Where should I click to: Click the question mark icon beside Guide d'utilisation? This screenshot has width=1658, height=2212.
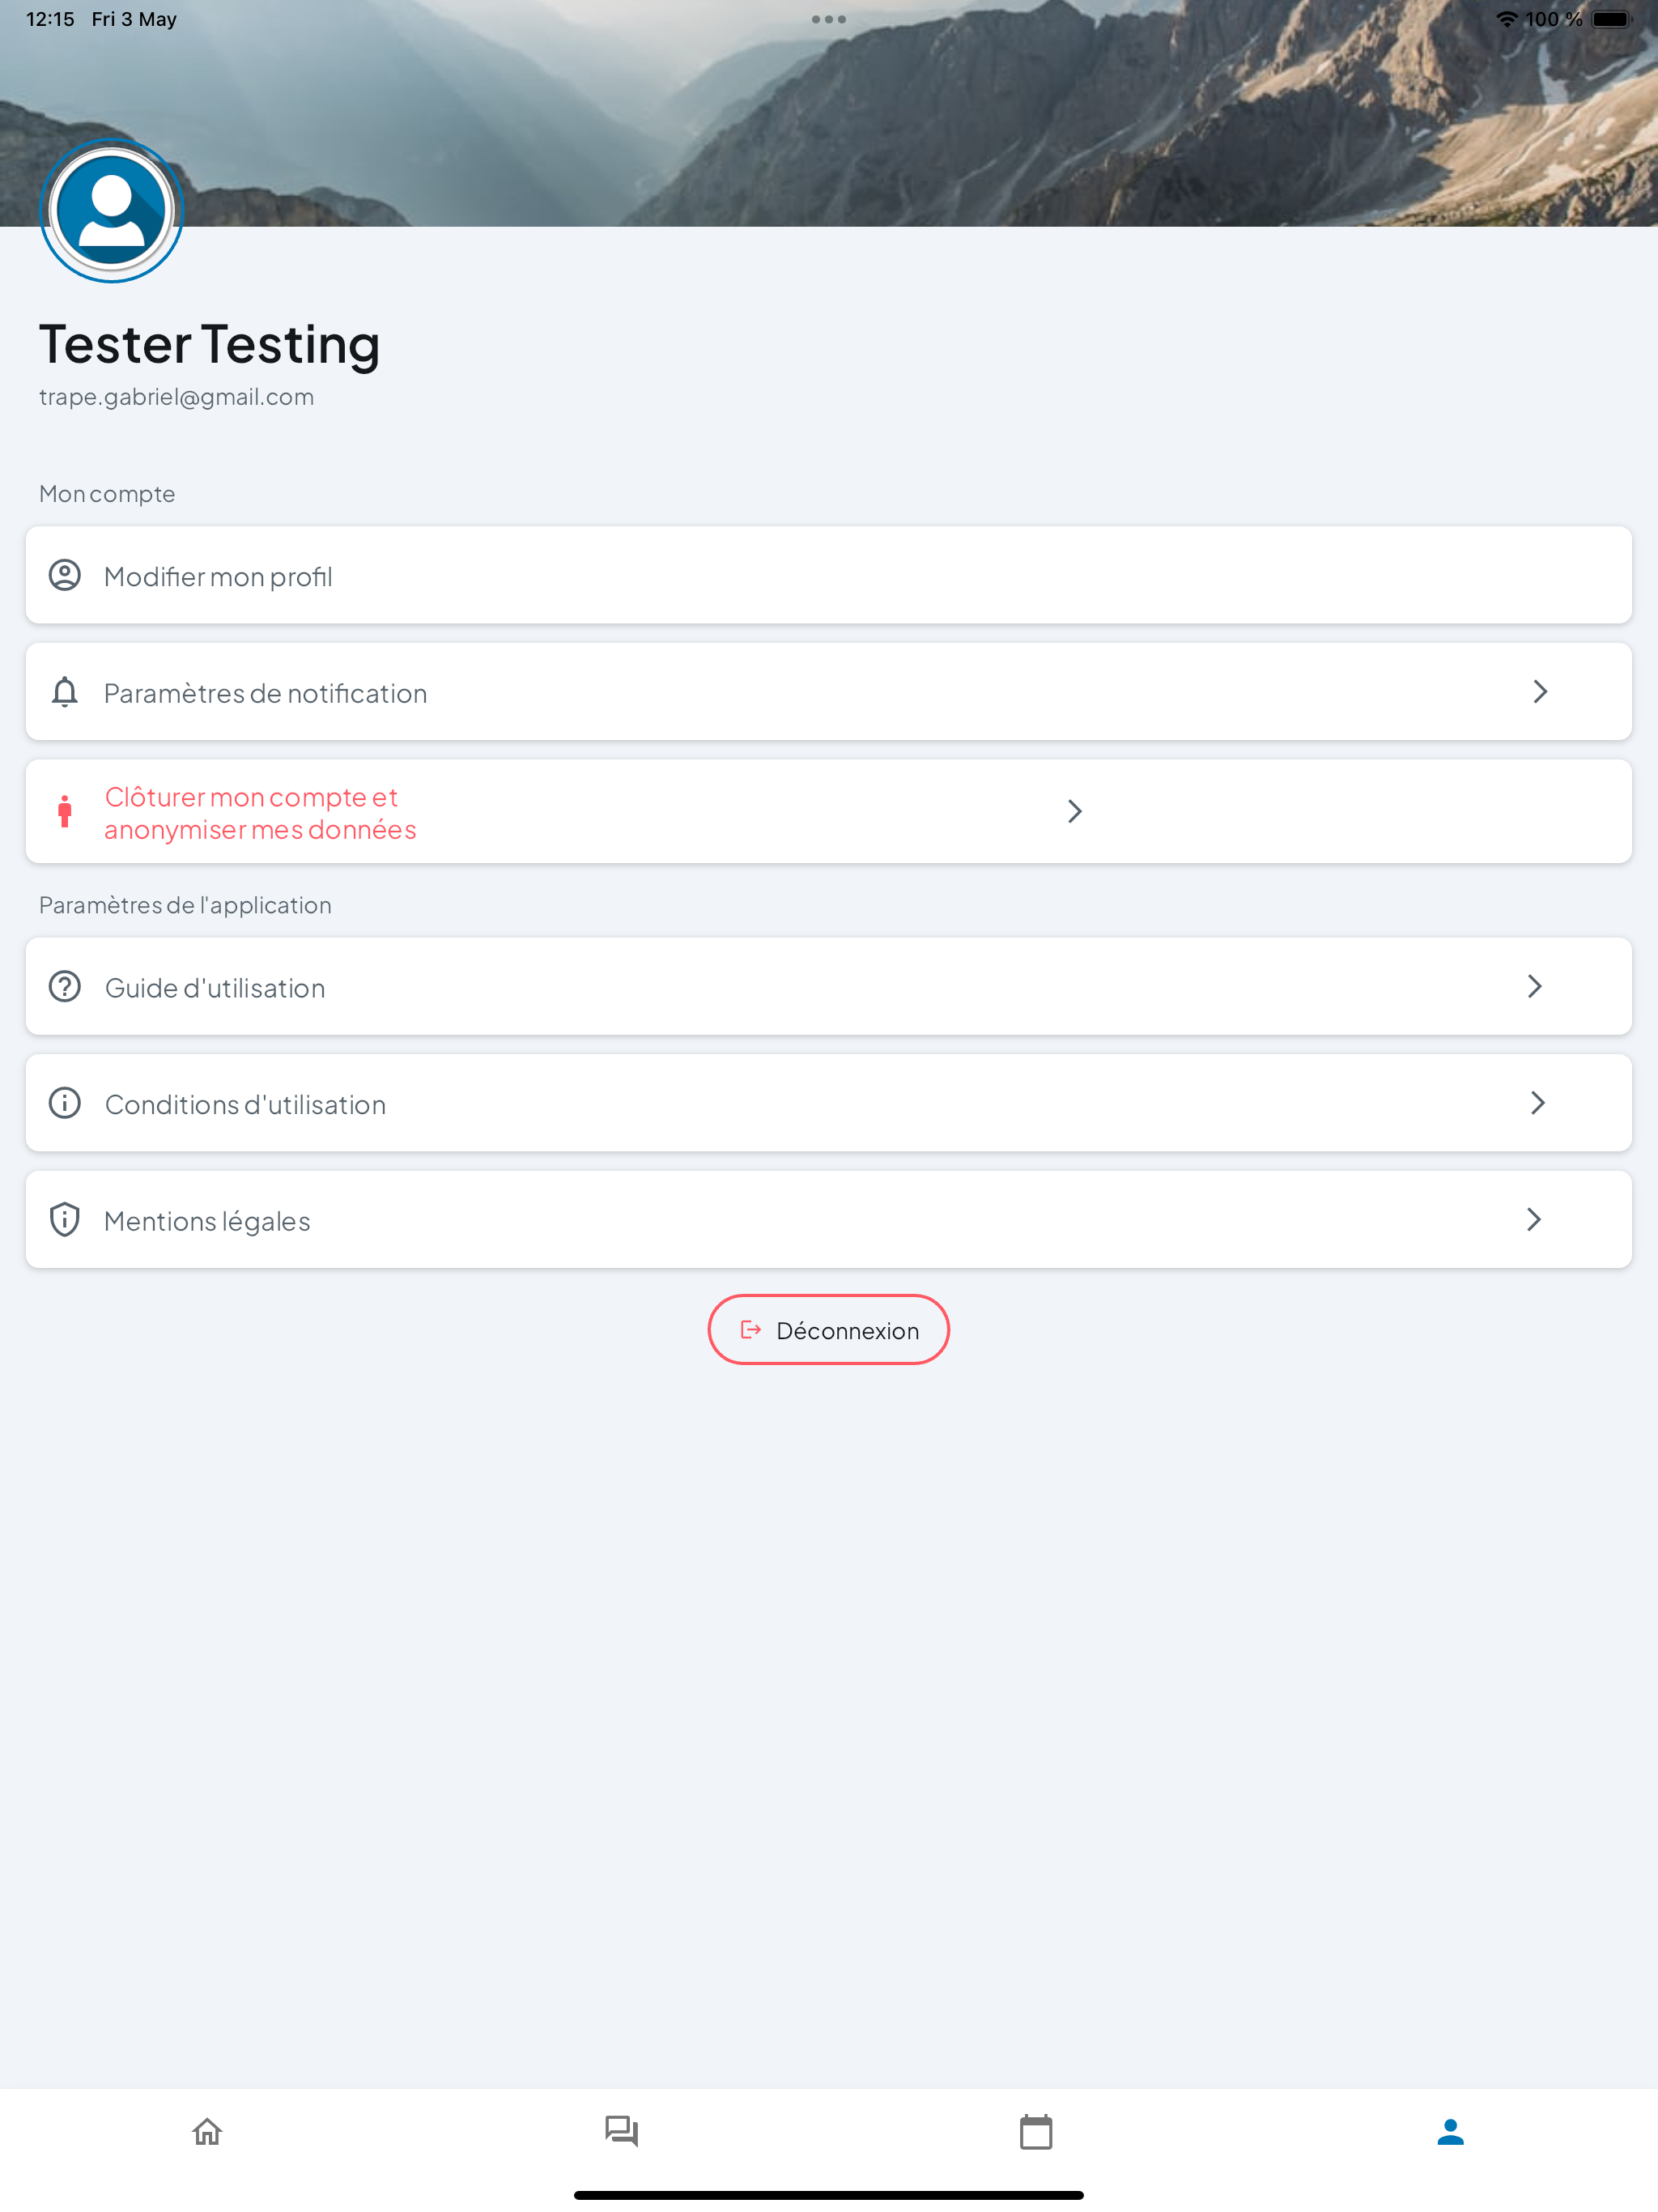pyautogui.click(x=65, y=987)
